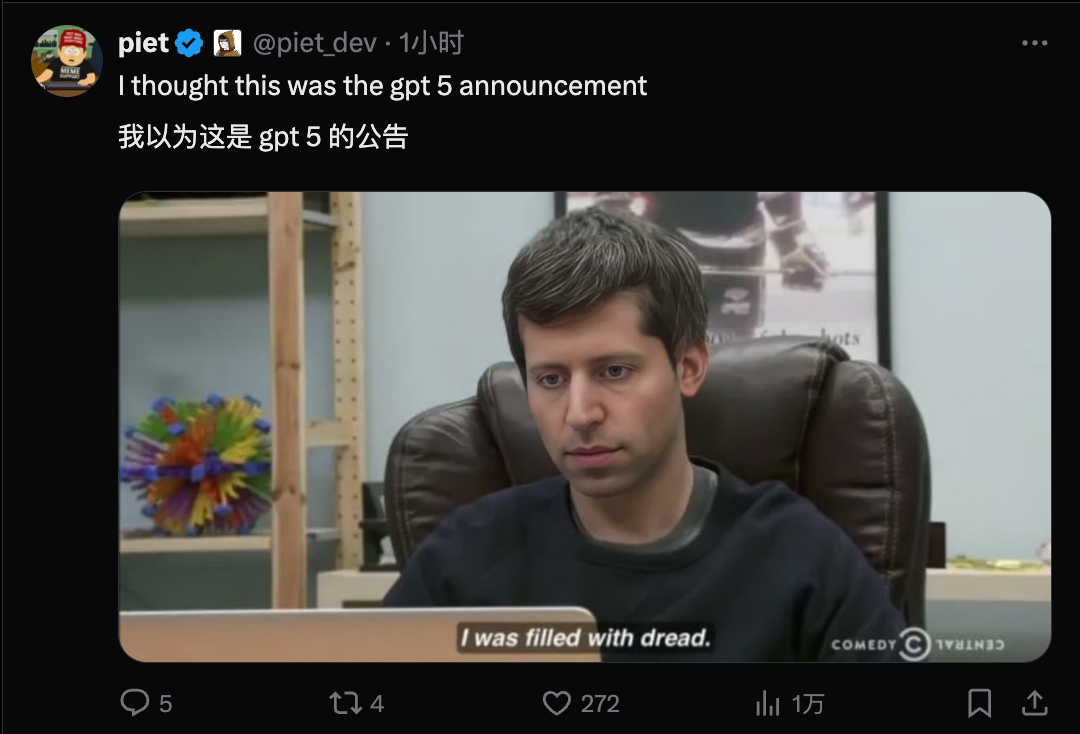Screen dimensions: 1080x734
Task: Click the English tweet text about gpt 5
Action: tap(382, 86)
